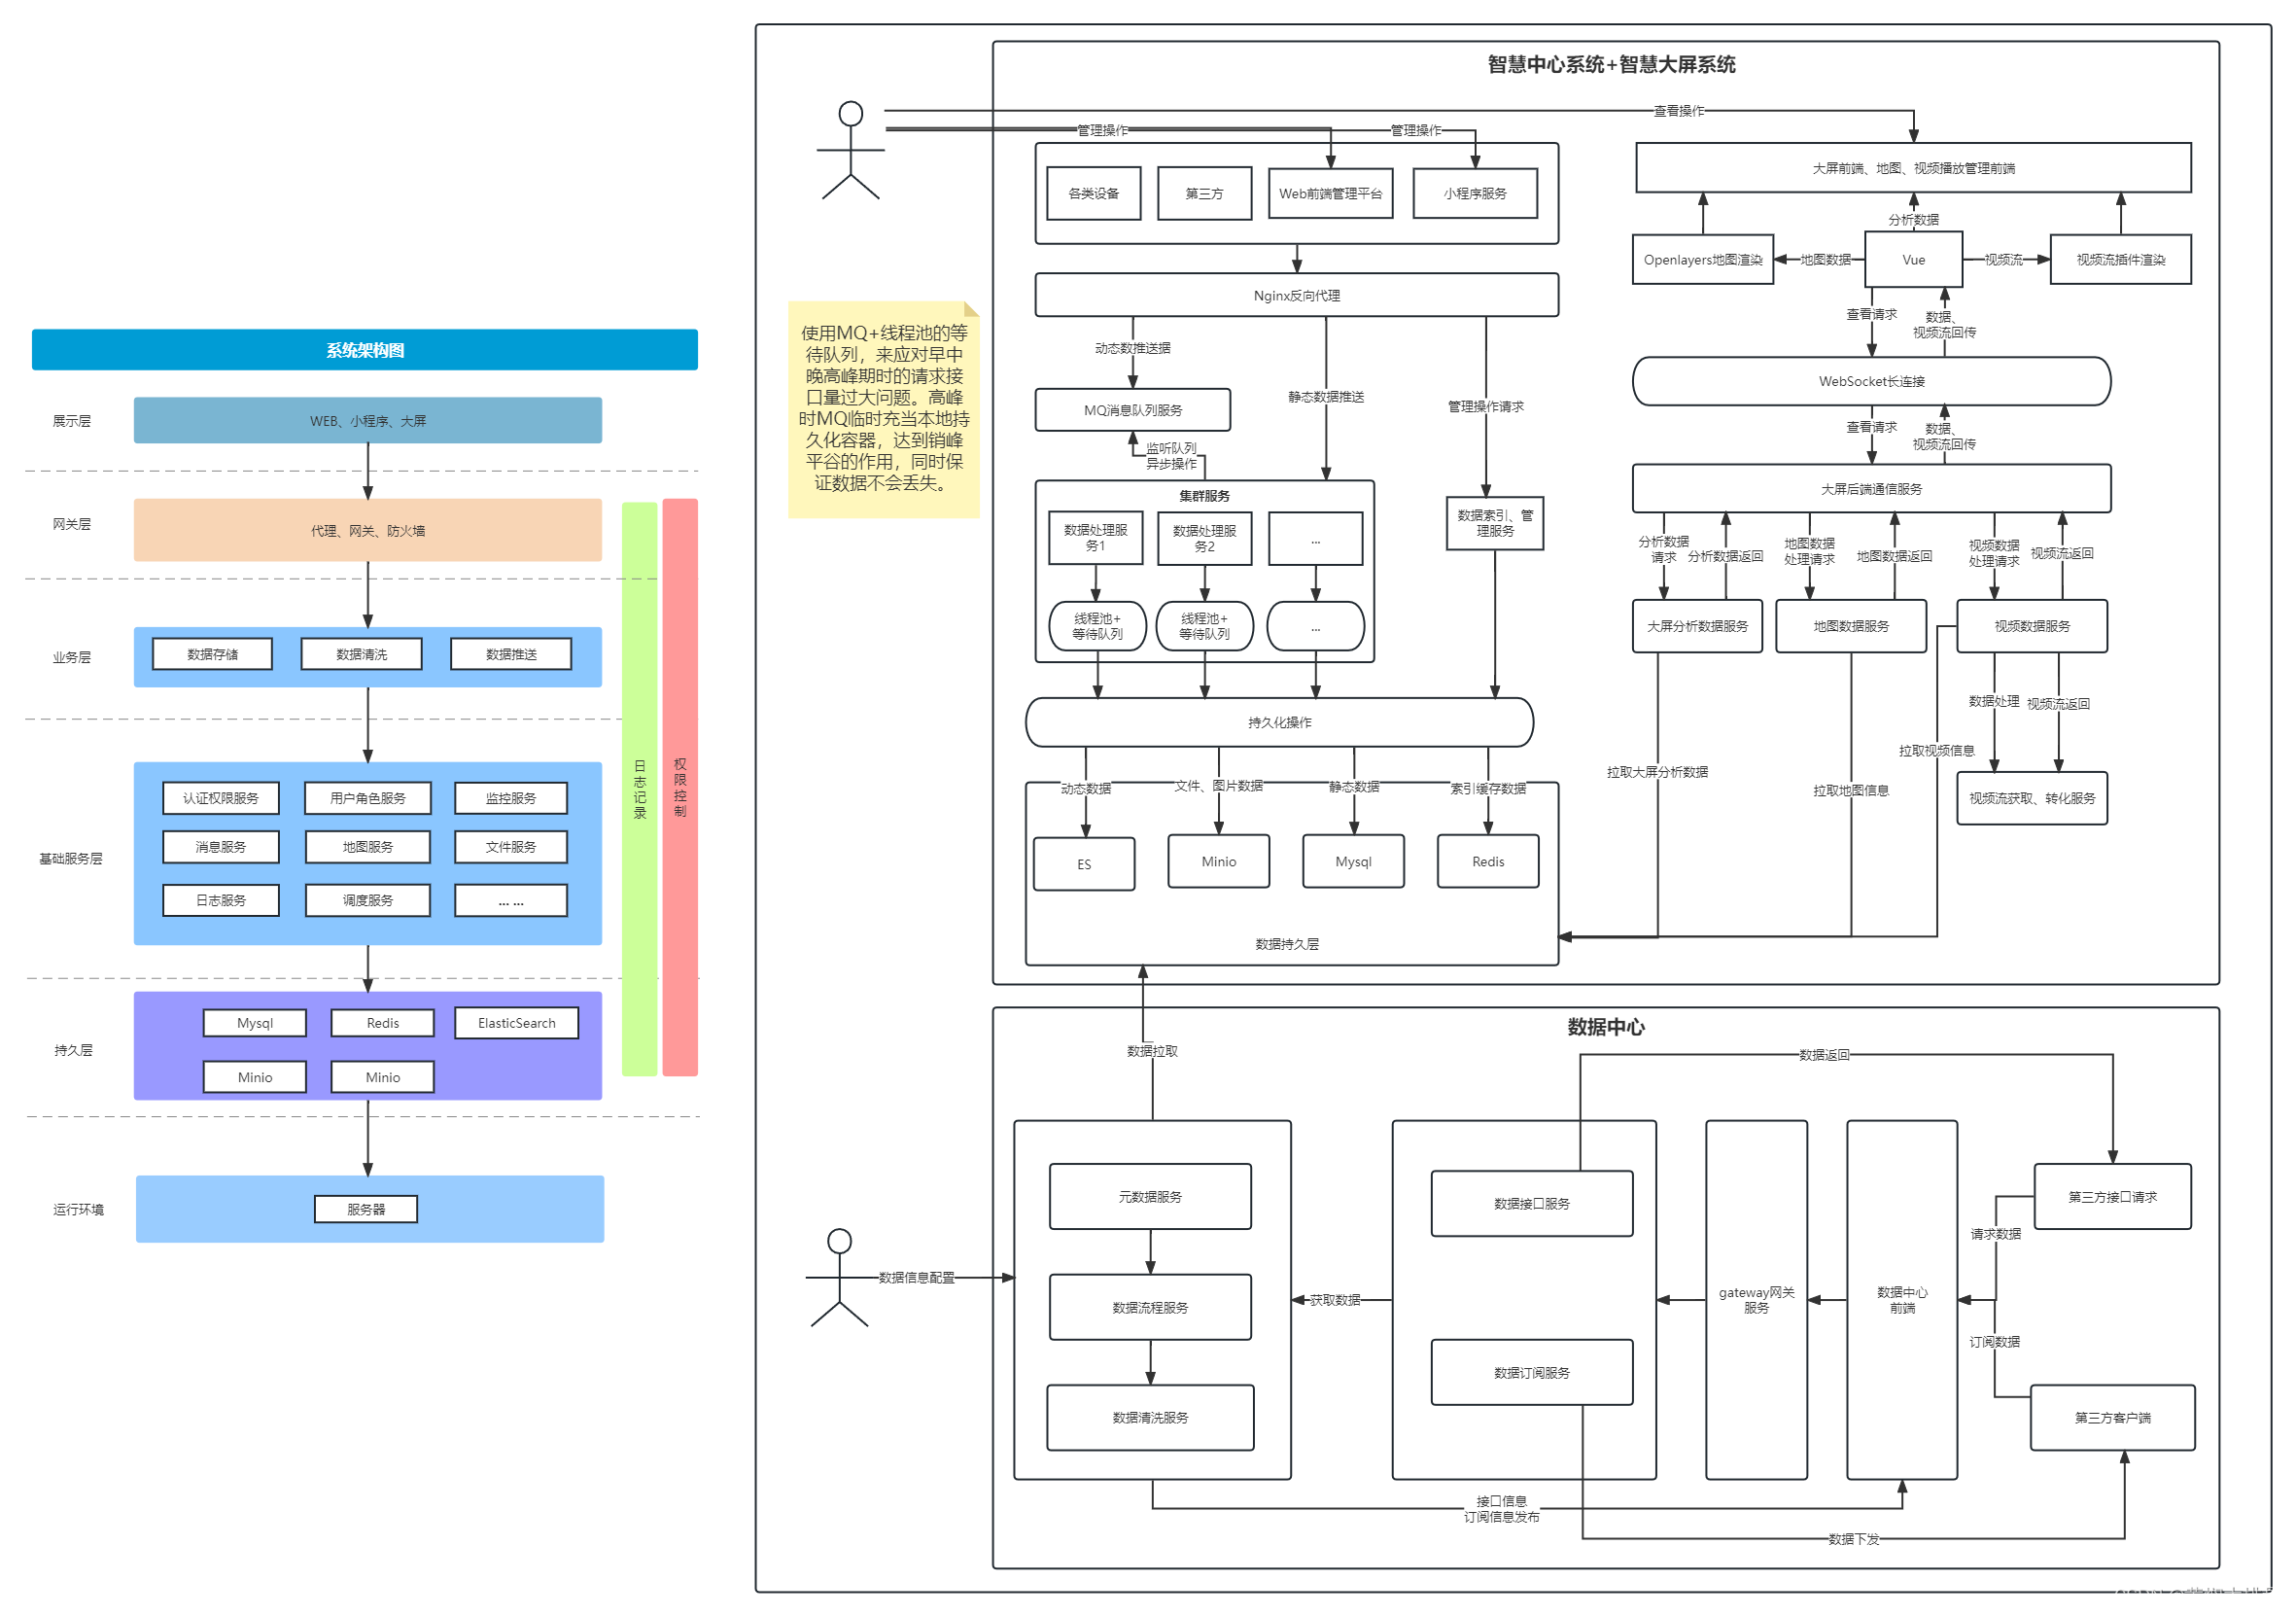
Task: Click the 基础服务层 label
Action: (71, 858)
